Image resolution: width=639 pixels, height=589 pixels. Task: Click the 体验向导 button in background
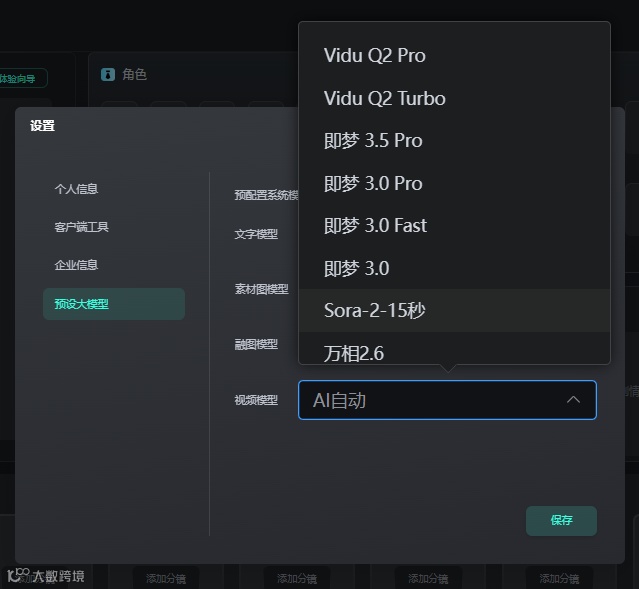point(22,78)
